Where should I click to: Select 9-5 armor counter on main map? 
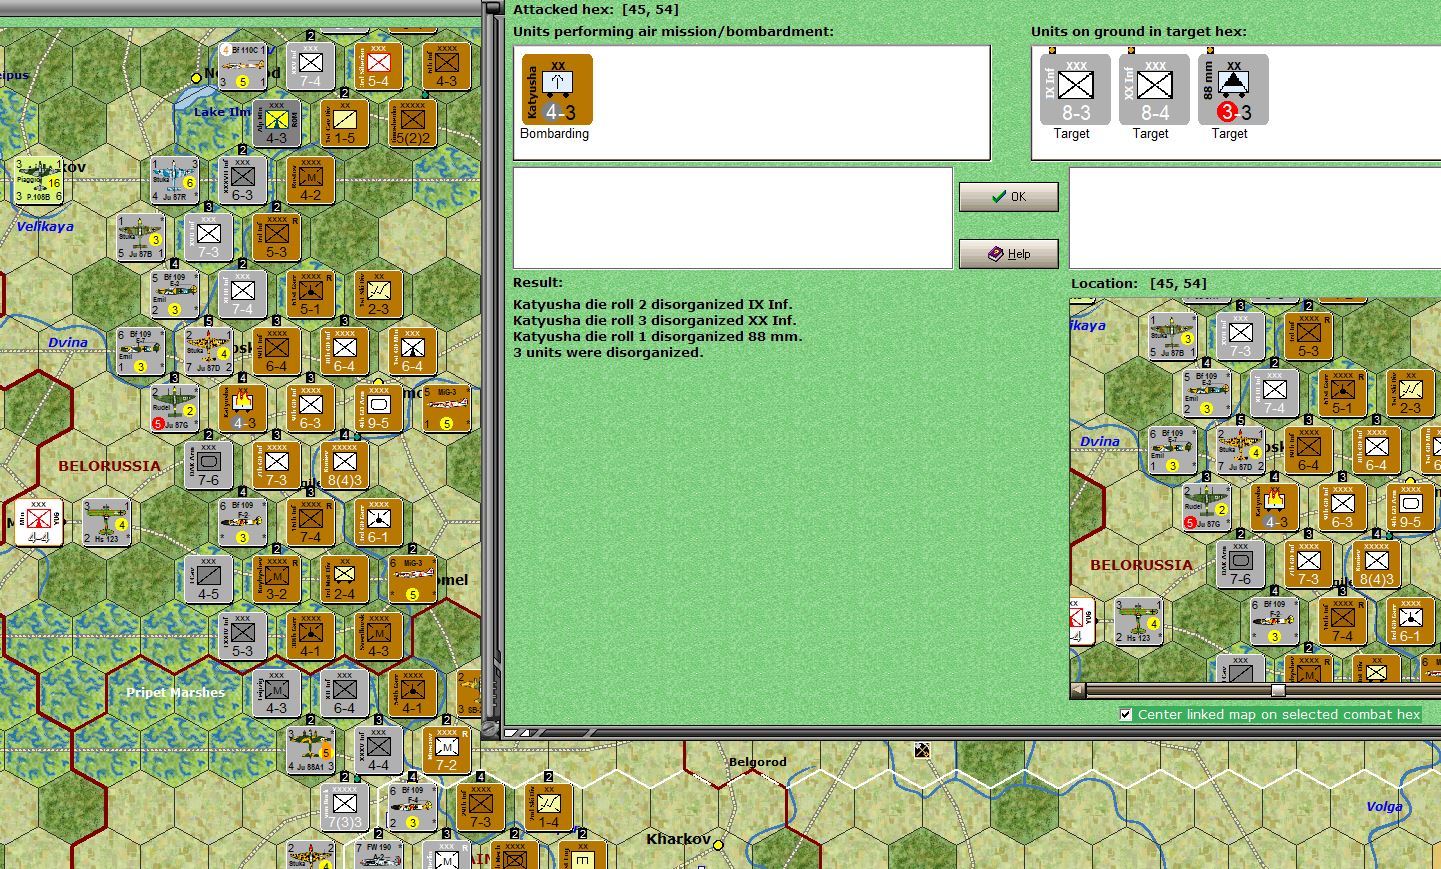(x=379, y=408)
